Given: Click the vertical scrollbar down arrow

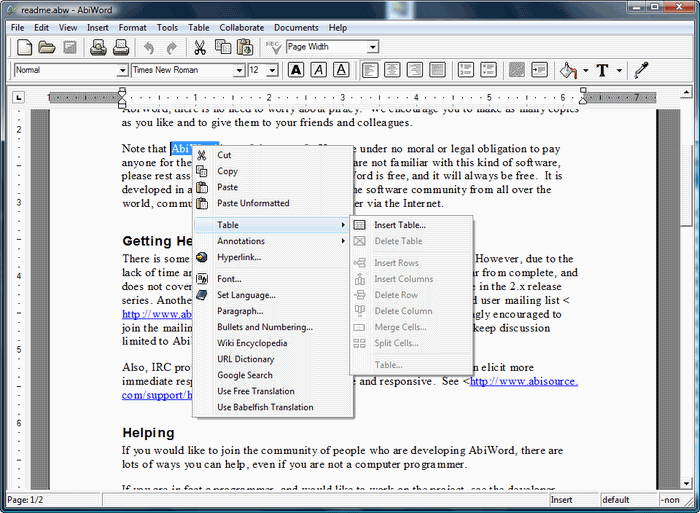Looking at the screenshot, I should coord(686,483).
